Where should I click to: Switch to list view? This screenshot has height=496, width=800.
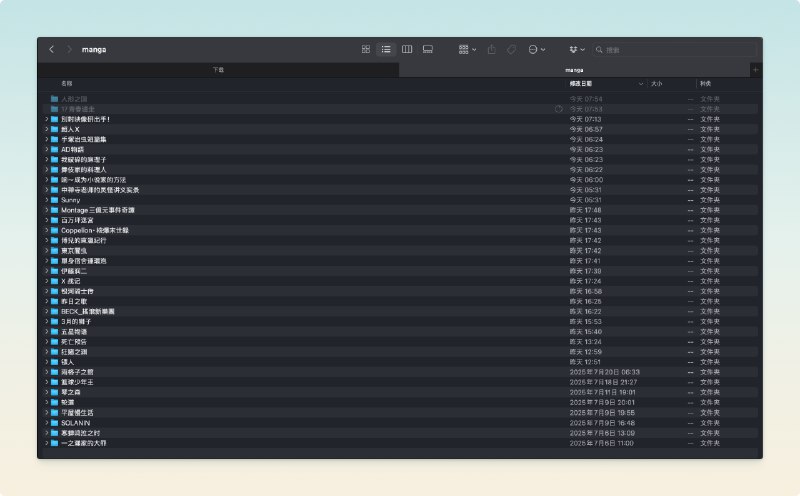386,49
